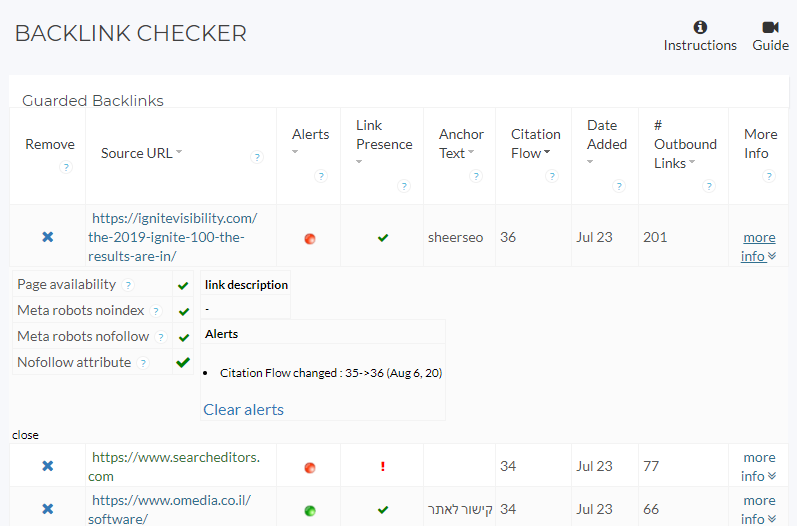Select outbound links value 201
Image resolution: width=797 pixels, height=526 pixels.
point(655,237)
